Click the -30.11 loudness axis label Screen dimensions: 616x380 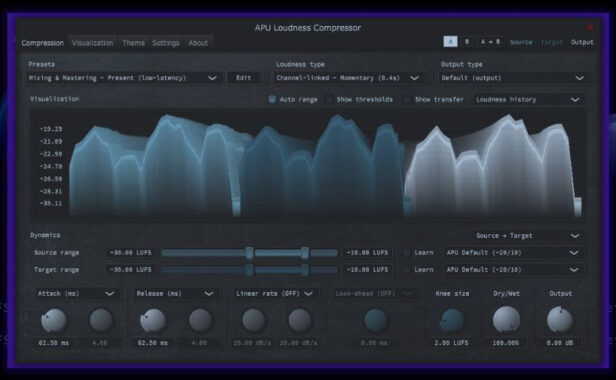[51, 204]
